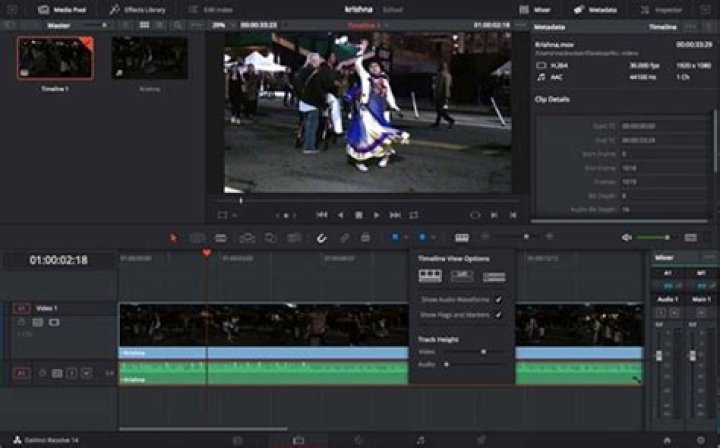Click the zoom in plus icon
This screenshot has width=720, height=448.
pyautogui.click(x=549, y=236)
